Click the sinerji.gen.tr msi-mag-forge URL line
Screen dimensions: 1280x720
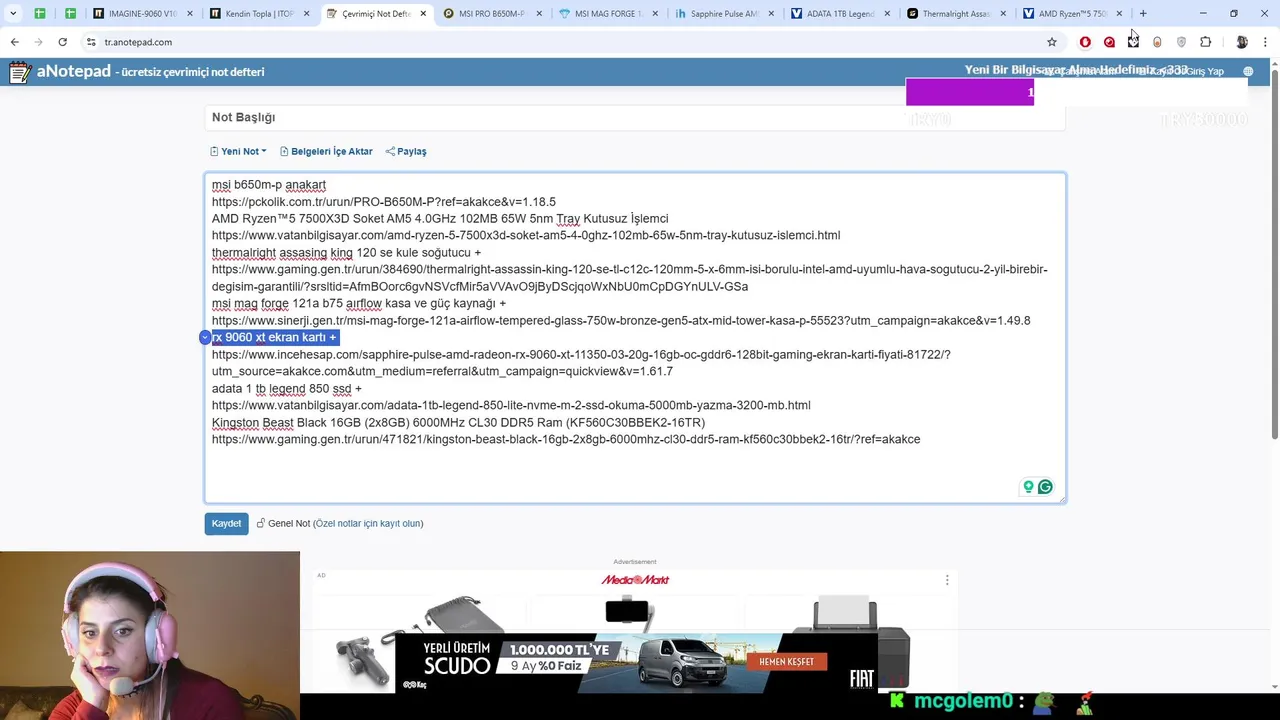(620, 321)
